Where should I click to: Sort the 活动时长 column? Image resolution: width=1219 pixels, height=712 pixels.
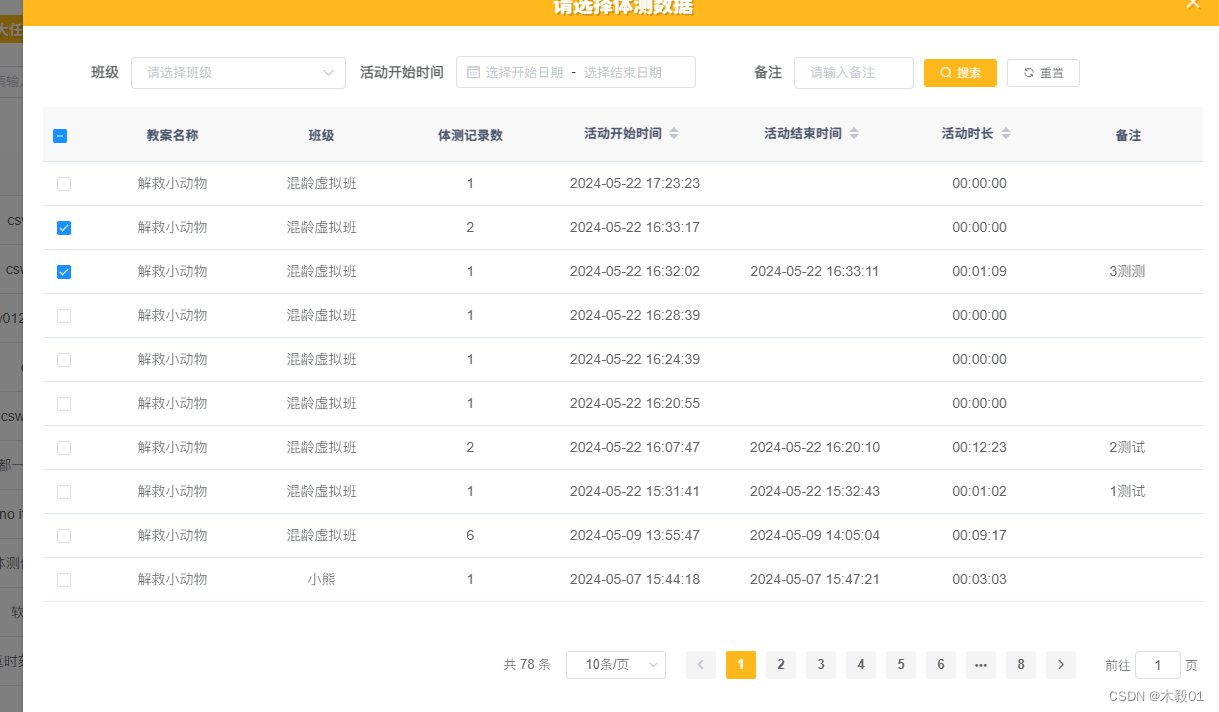(x=1006, y=132)
